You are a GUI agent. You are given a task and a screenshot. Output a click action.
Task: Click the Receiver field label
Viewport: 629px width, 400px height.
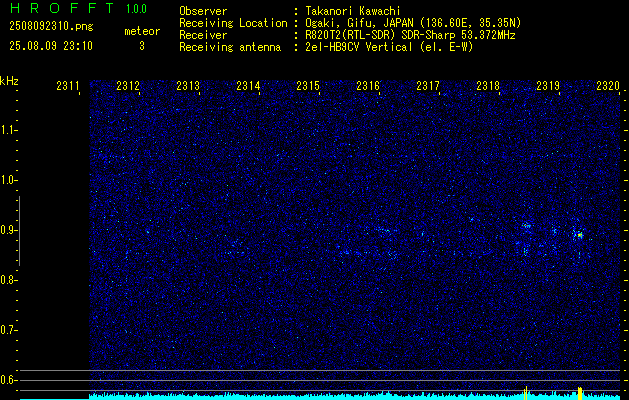tap(203, 35)
